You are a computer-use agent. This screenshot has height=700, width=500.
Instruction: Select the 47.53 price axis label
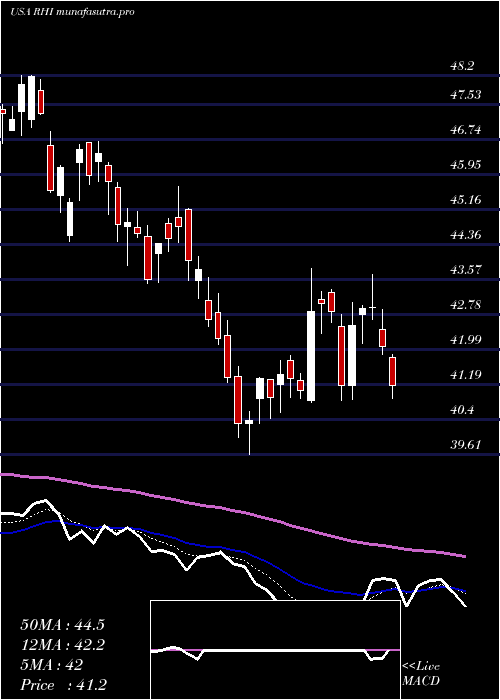pos(466,95)
